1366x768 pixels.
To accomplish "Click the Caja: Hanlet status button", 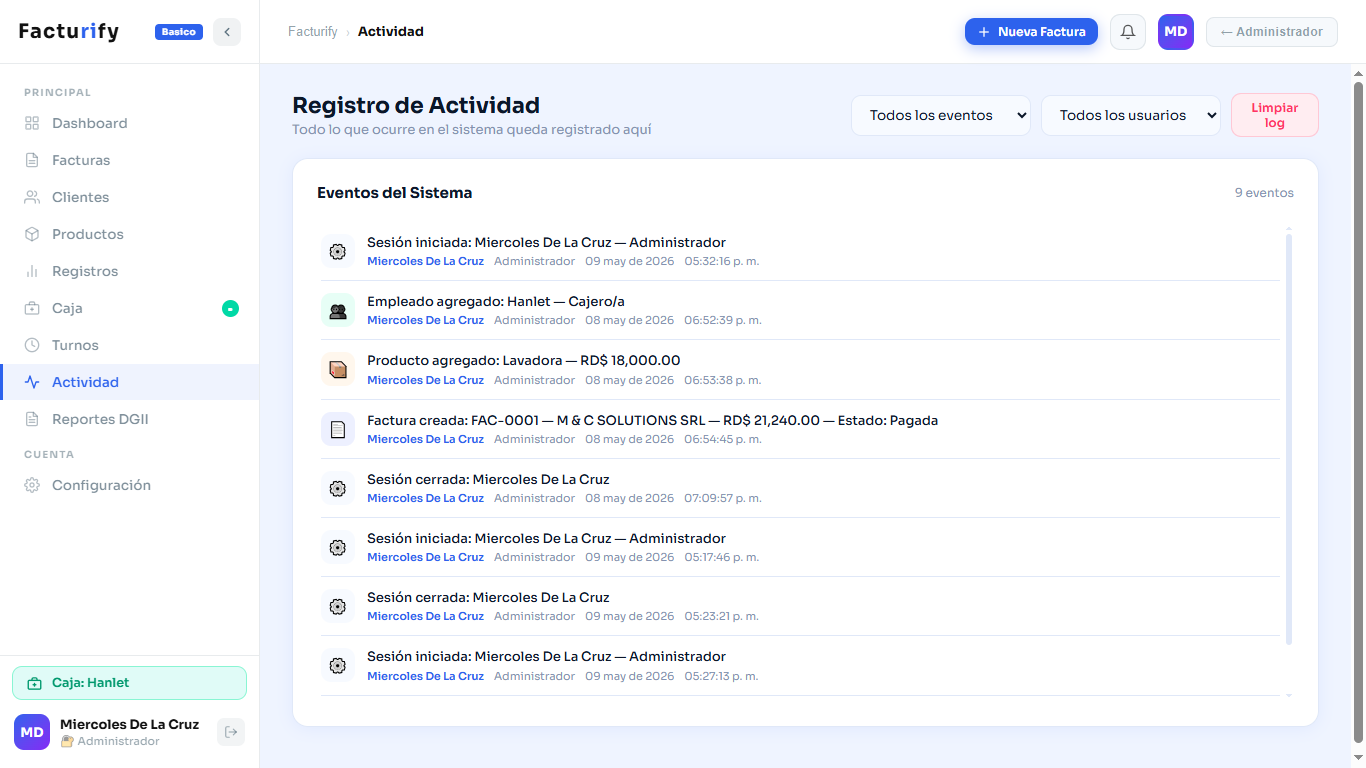I will [x=129, y=683].
